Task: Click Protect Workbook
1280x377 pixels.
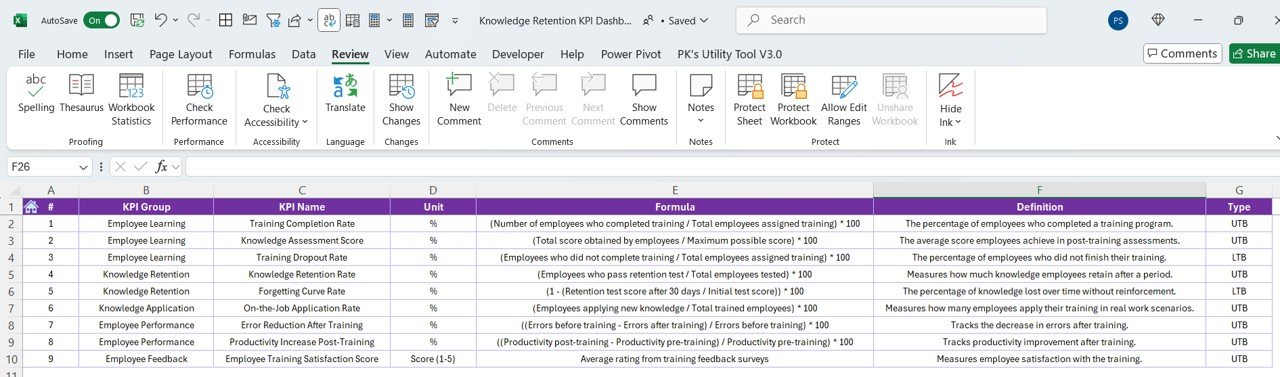Action: 793,100
